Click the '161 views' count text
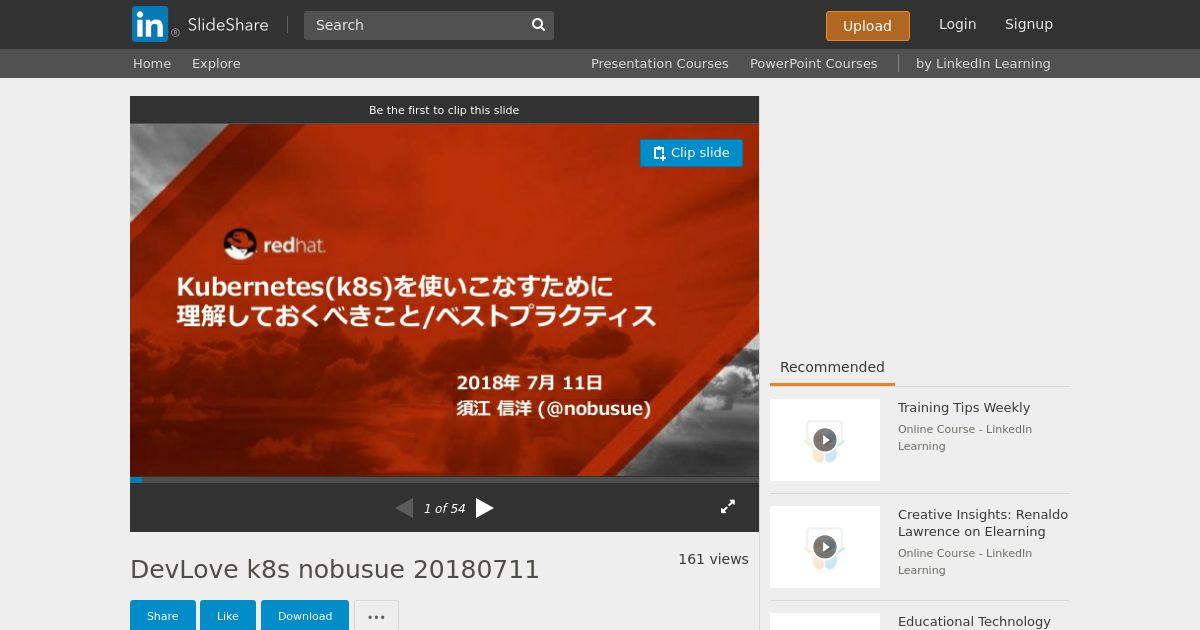The height and width of the screenshot is (630, 1200). click(x=713, y=559)
